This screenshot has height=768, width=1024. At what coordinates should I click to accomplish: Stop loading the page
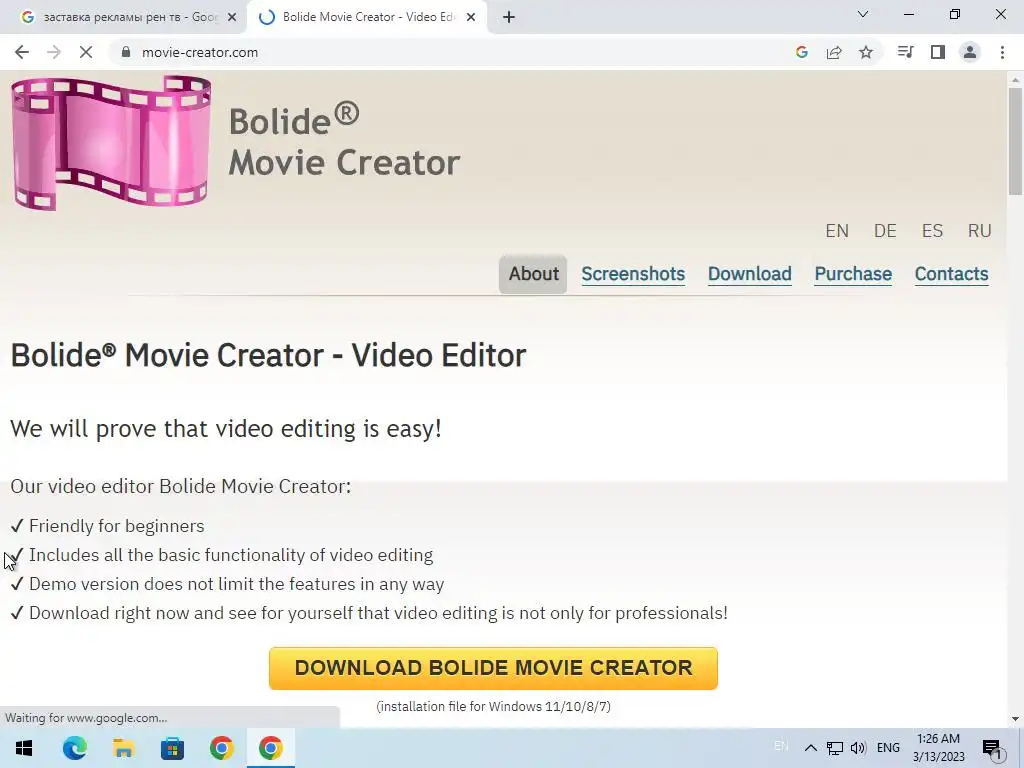[86, 52]
